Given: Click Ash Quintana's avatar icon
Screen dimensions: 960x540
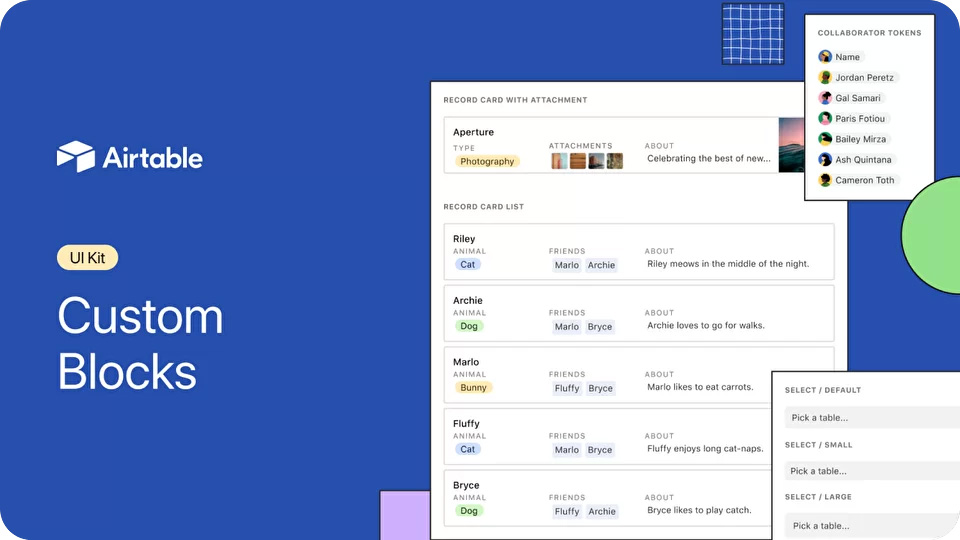Looking at the screenshot, I should pos(825,160).
